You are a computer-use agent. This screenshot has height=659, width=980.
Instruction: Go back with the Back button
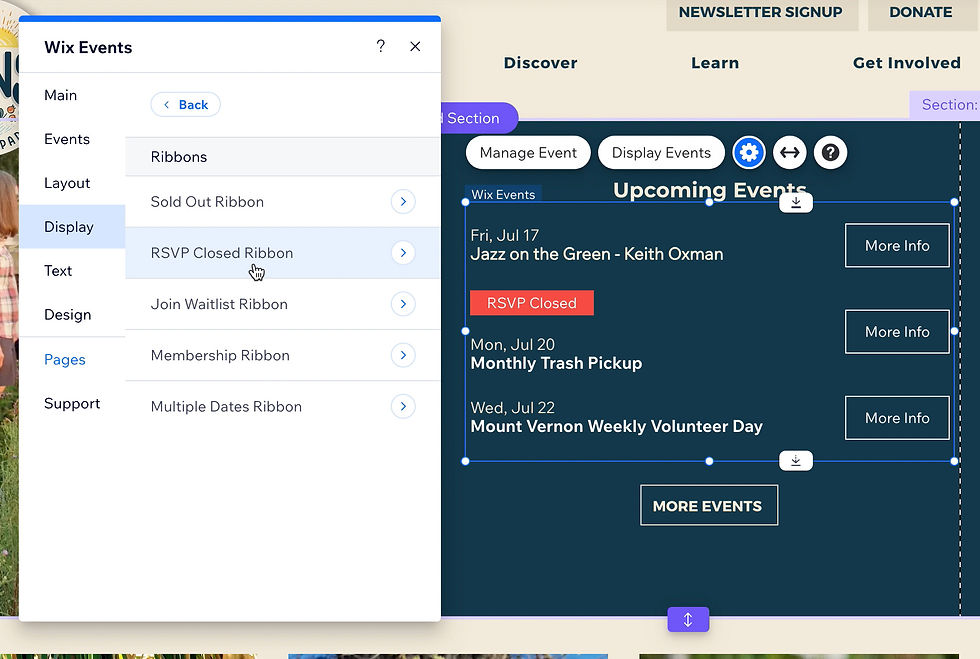click(186, 104)
